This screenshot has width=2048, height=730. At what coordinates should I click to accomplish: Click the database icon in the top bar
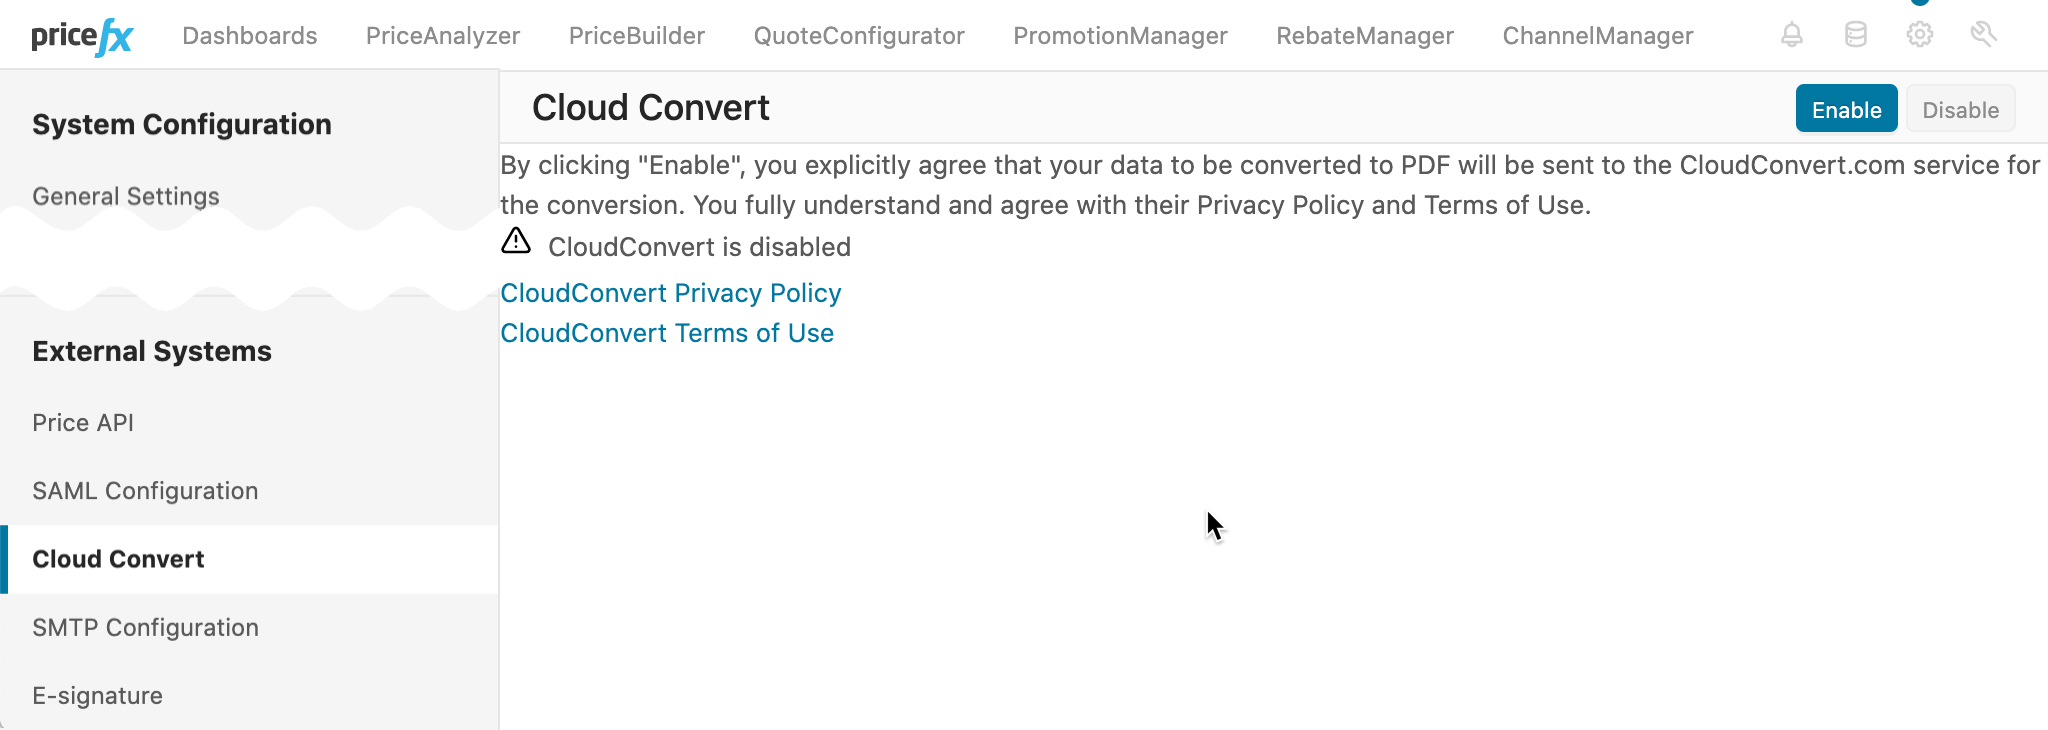point(1855,34)
